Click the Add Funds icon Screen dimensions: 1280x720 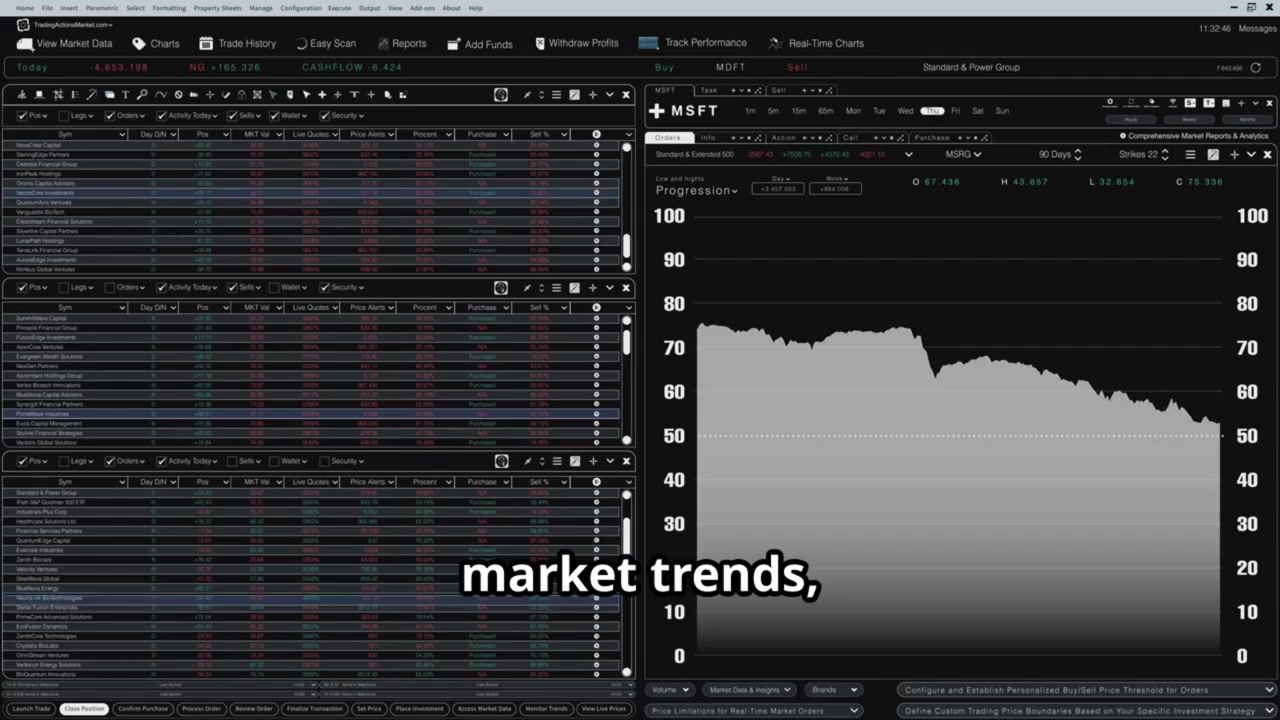[x=453, y=44]
